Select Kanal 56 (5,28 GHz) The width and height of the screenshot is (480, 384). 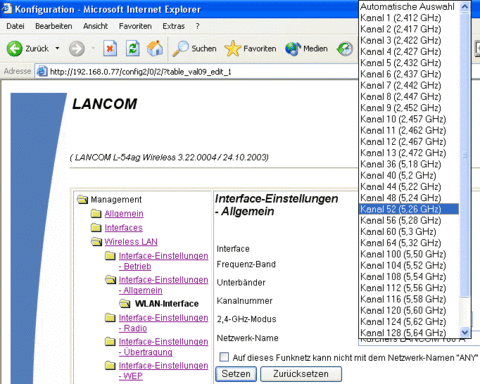click(x=409, y=220)
